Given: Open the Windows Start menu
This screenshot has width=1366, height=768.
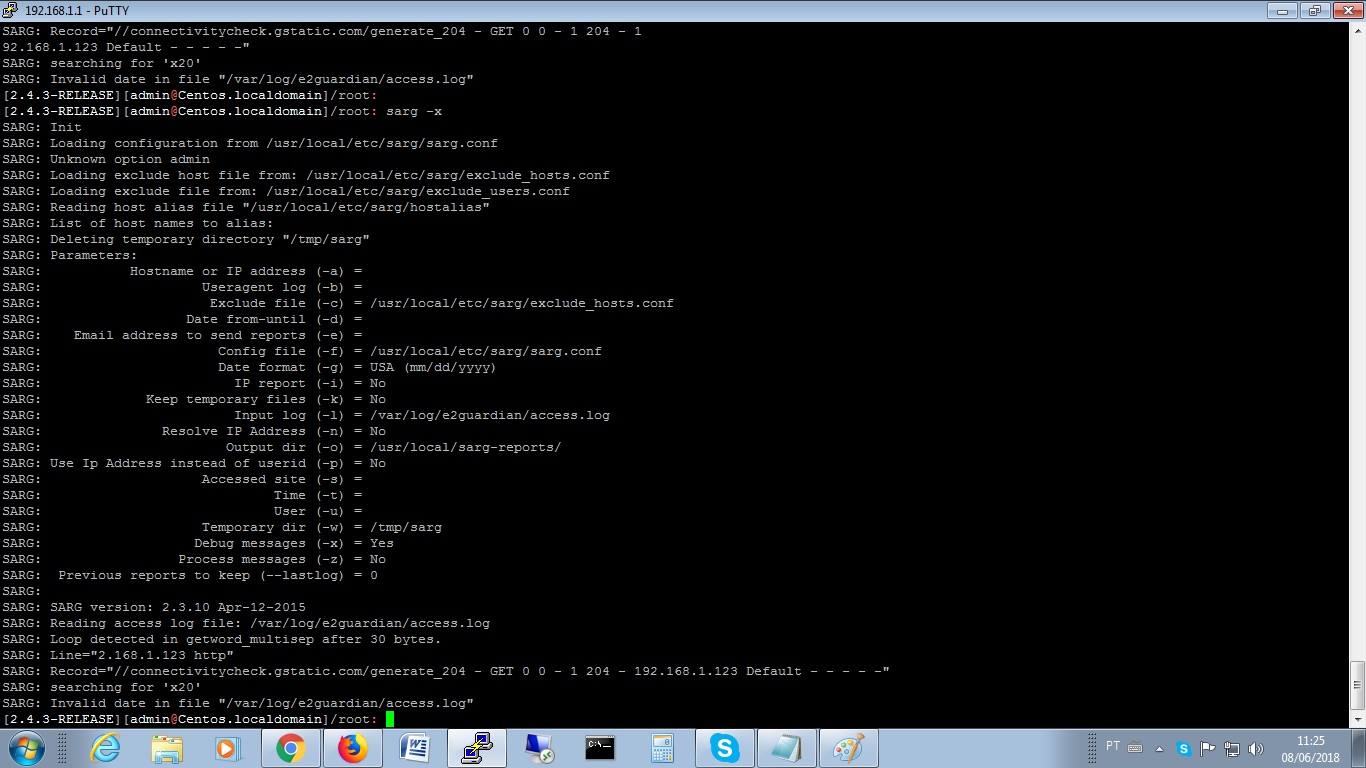Looking at the screenshot, I should pyautogui.click(x=25, y=748).
